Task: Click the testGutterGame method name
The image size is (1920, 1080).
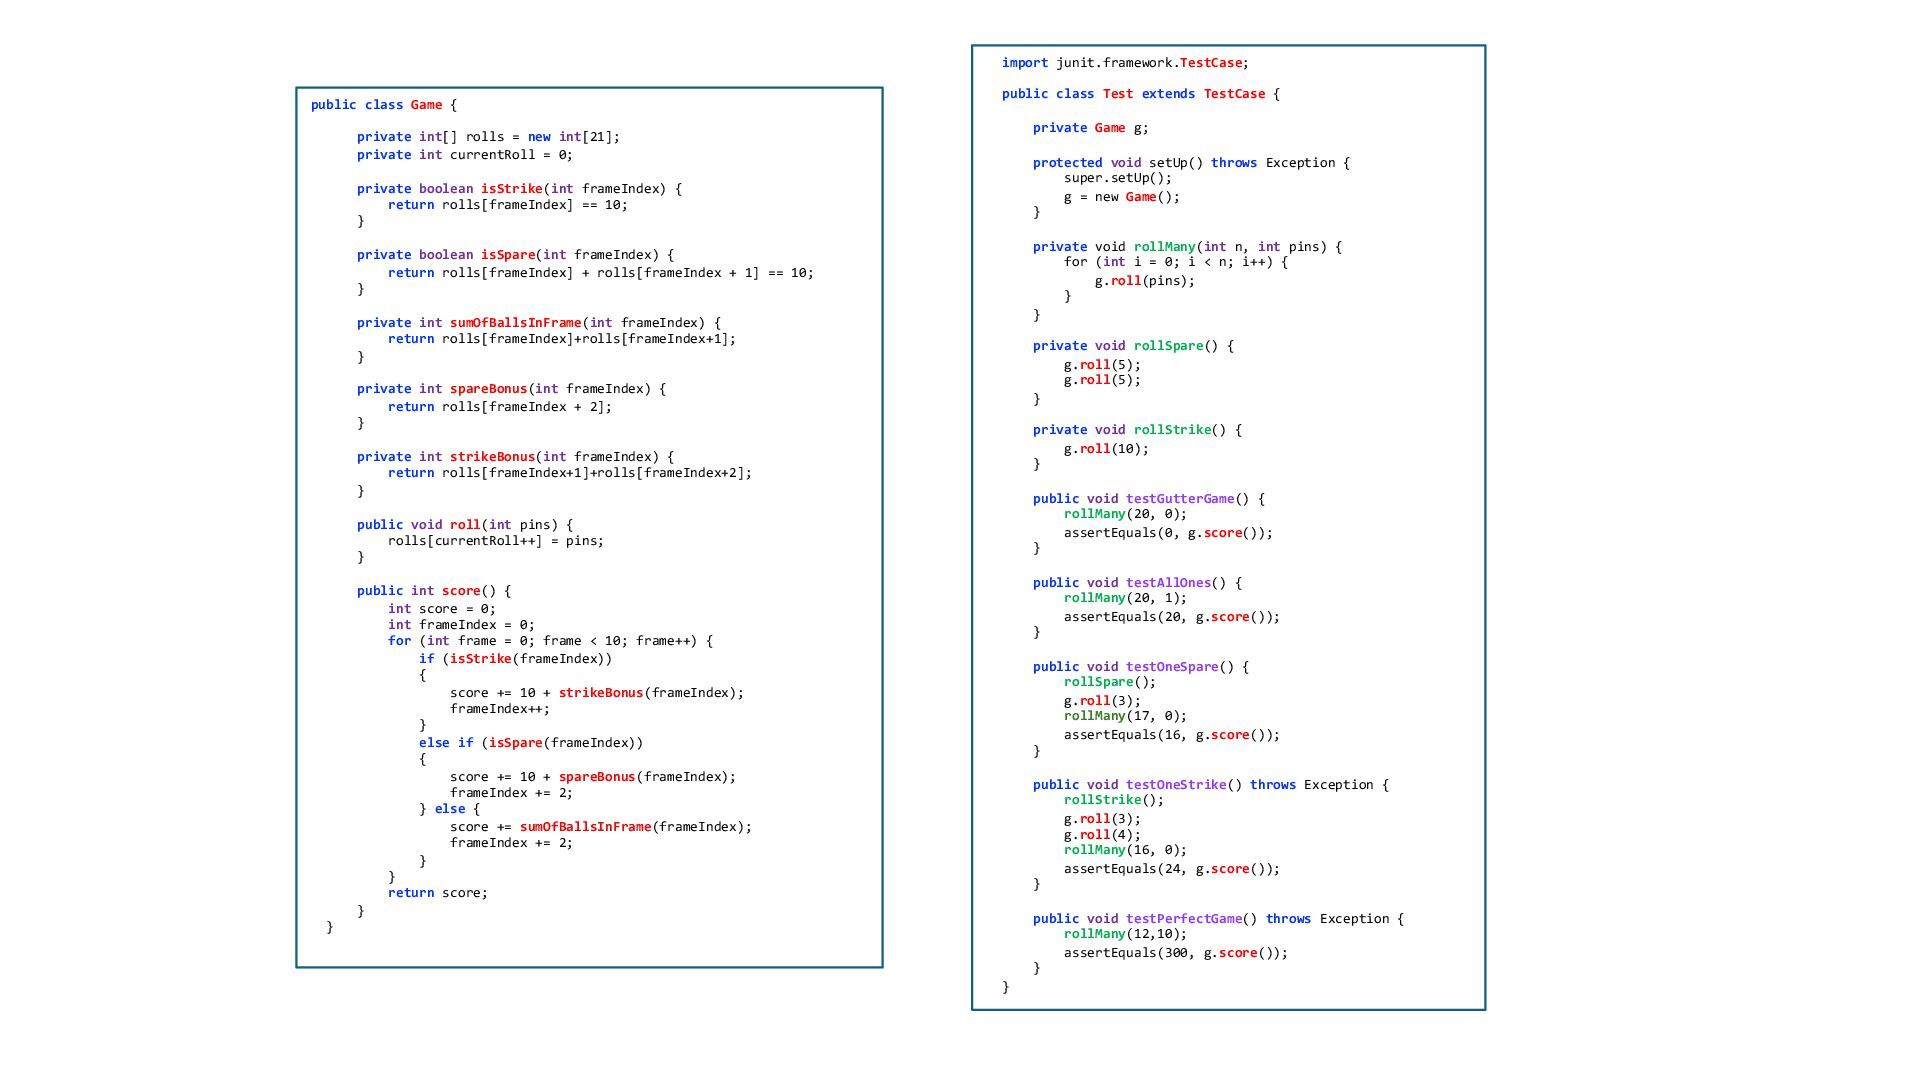Action: coord(1180,499)
